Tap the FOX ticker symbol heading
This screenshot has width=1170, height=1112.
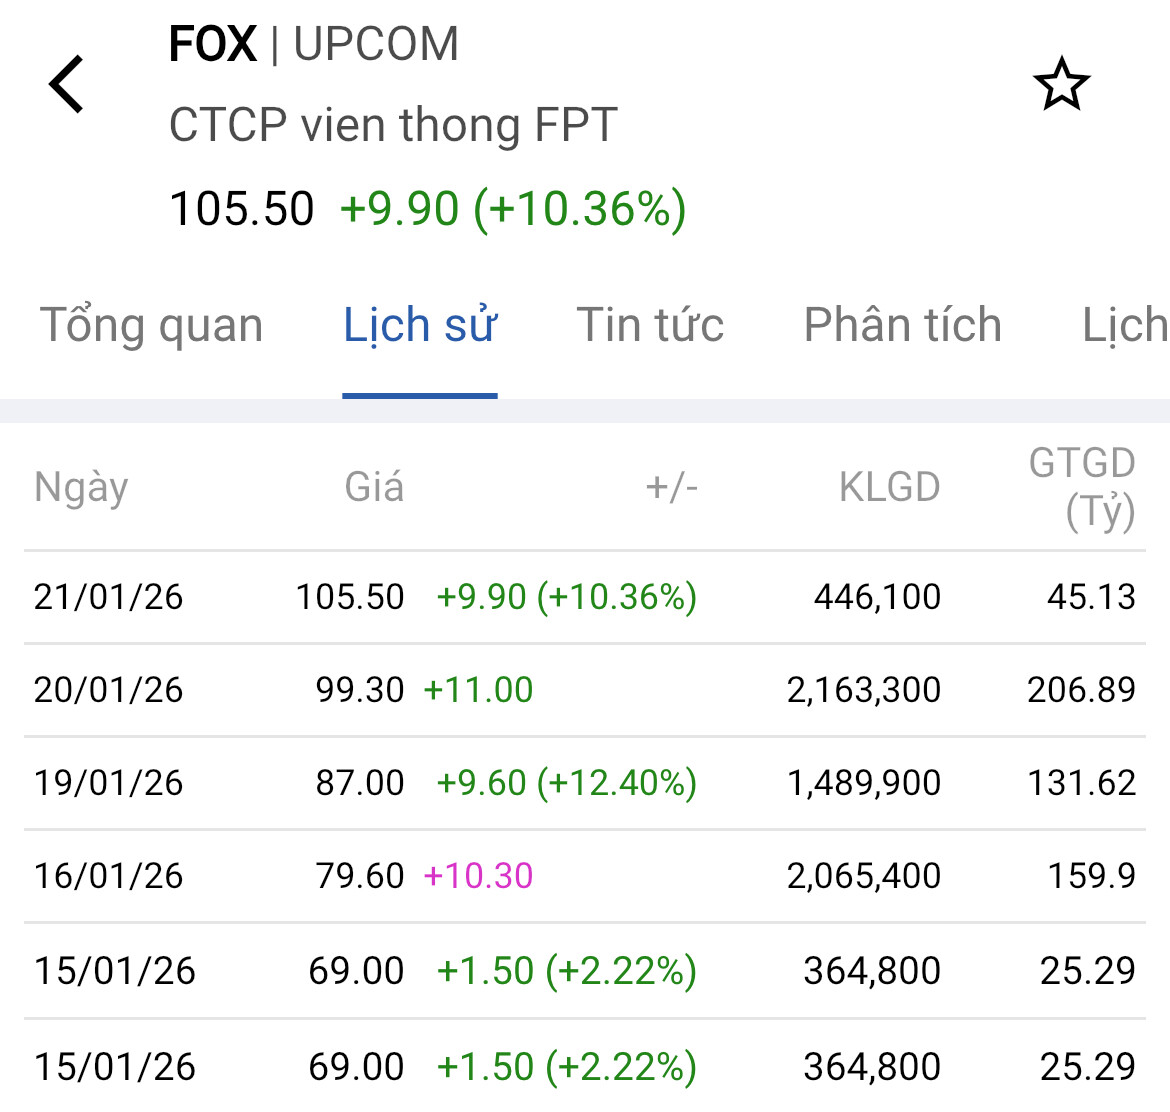point(213,44)
